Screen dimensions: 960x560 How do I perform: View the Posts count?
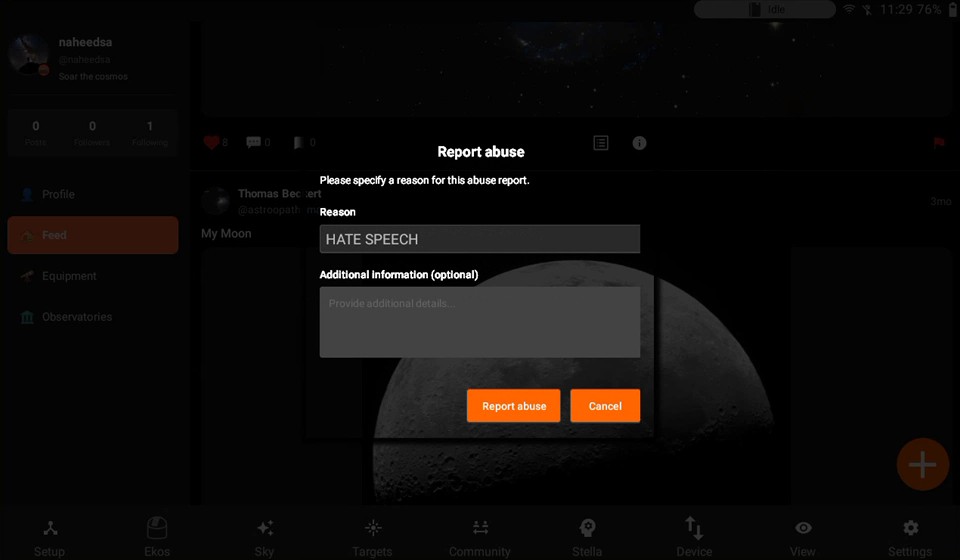(36, 133)
